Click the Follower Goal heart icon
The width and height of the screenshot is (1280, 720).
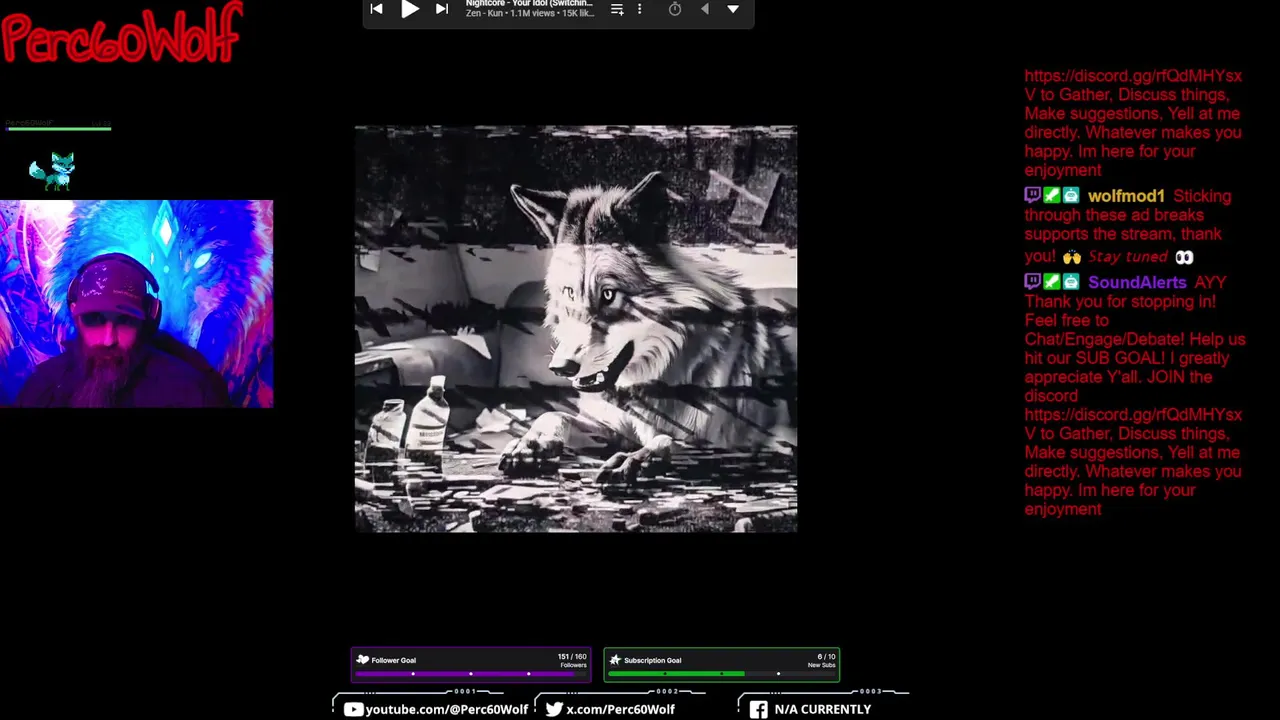363,660
